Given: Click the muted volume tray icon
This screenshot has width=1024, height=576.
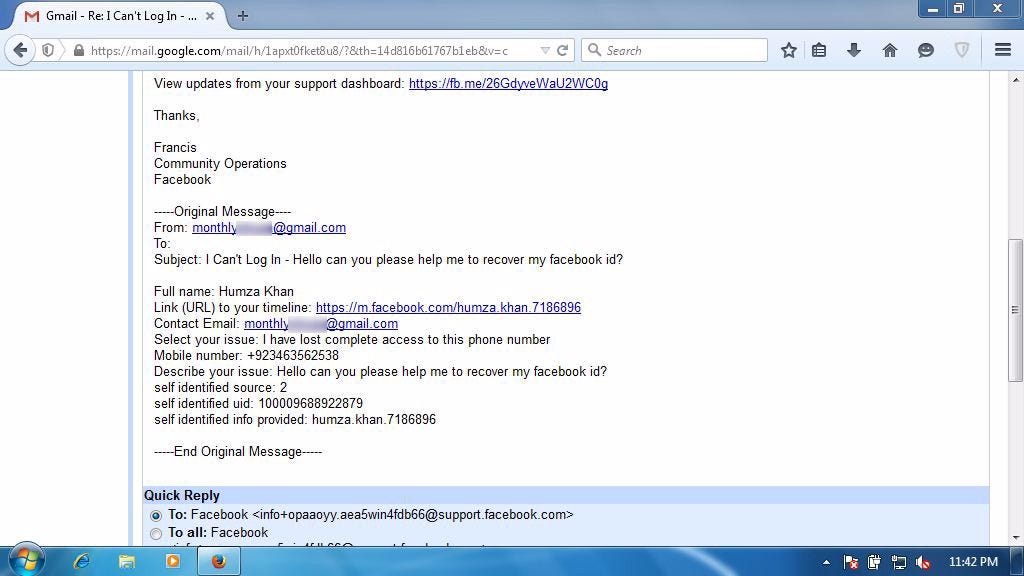Looking at the screenshot, I should coord(923,562).
